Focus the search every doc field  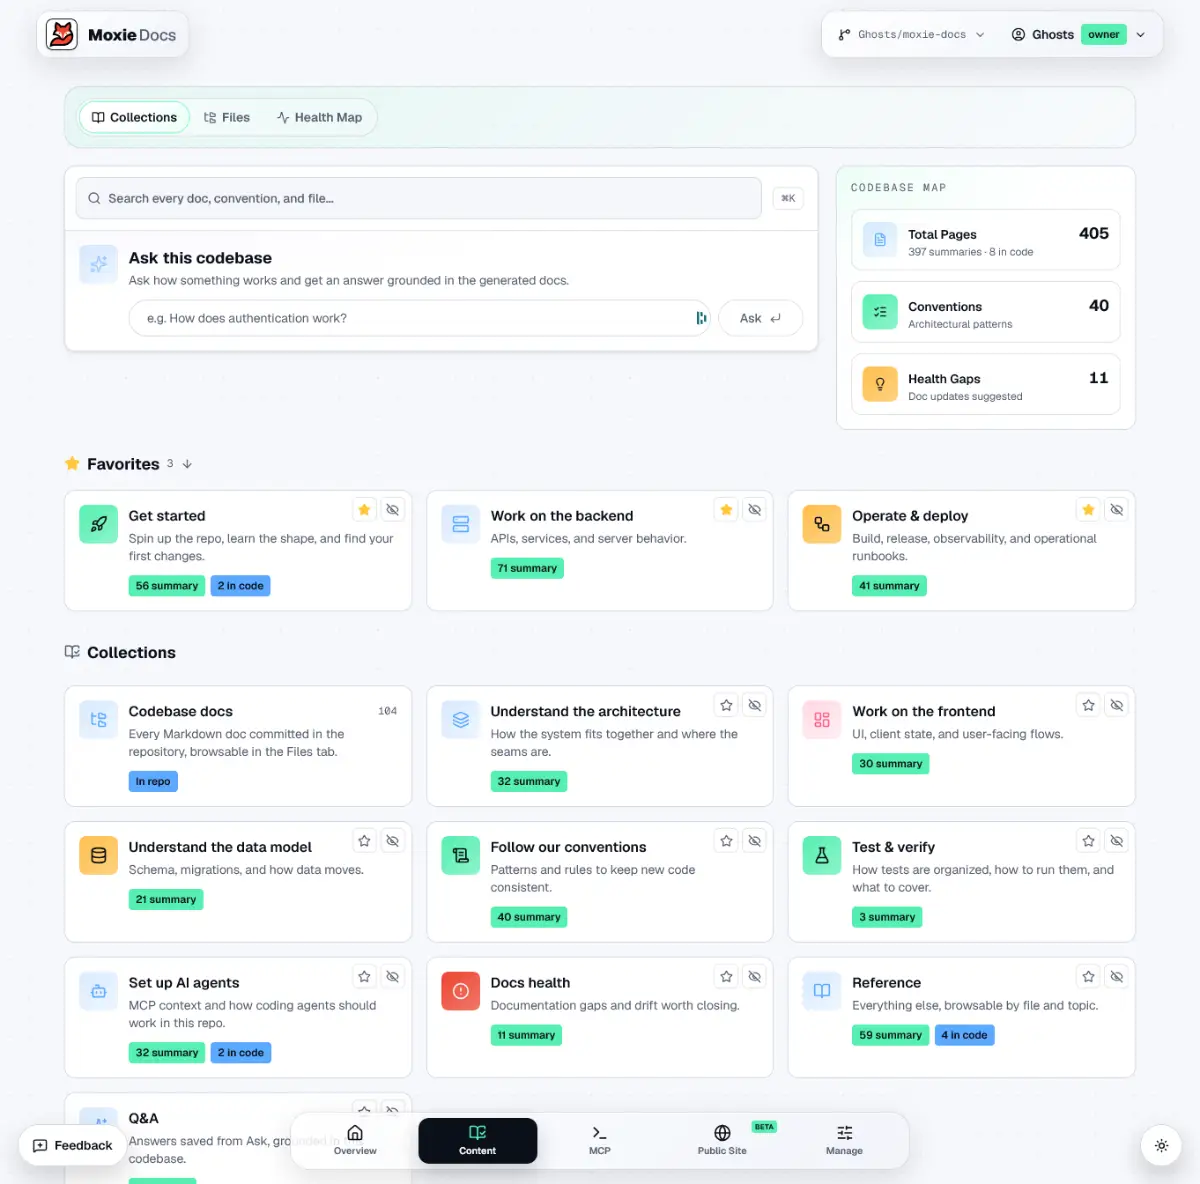click(419, 198)
